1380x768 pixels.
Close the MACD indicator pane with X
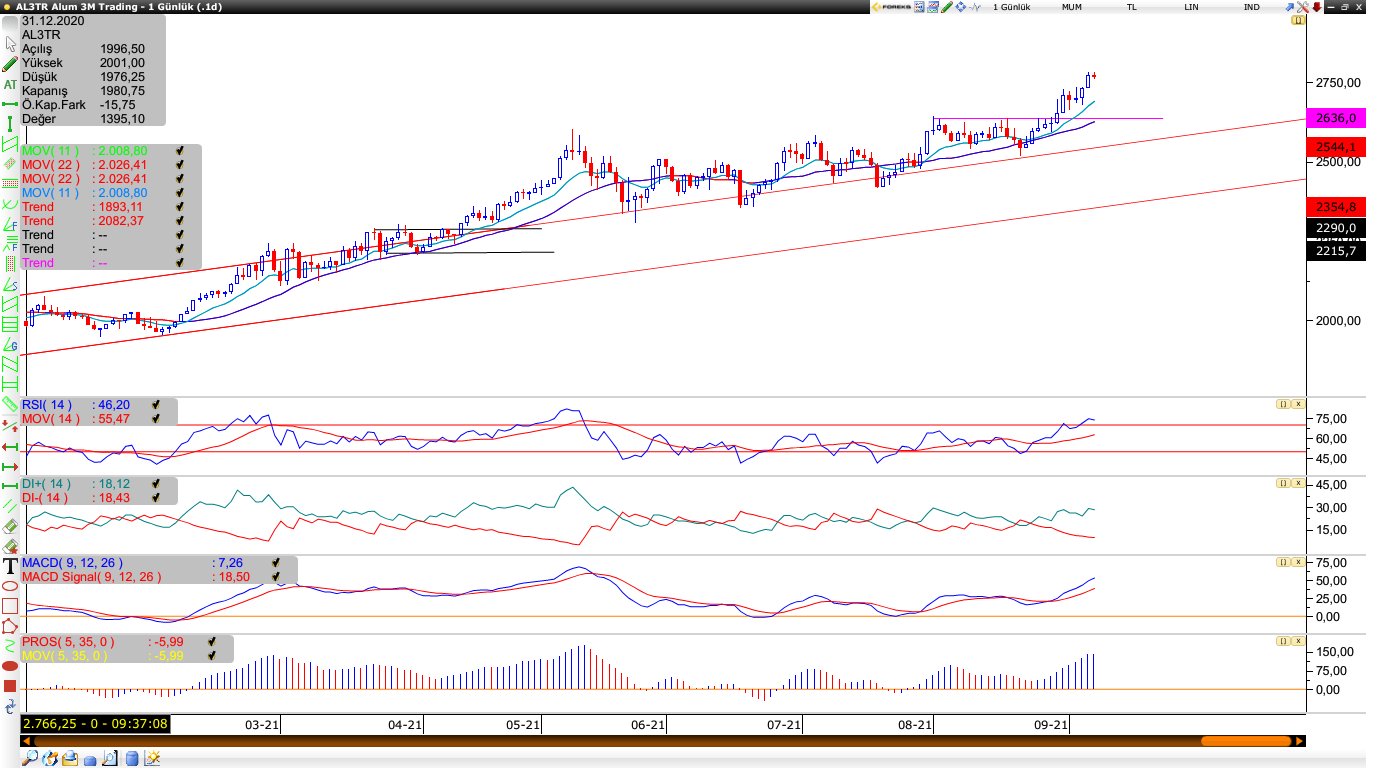click(x=1298, y=562)
